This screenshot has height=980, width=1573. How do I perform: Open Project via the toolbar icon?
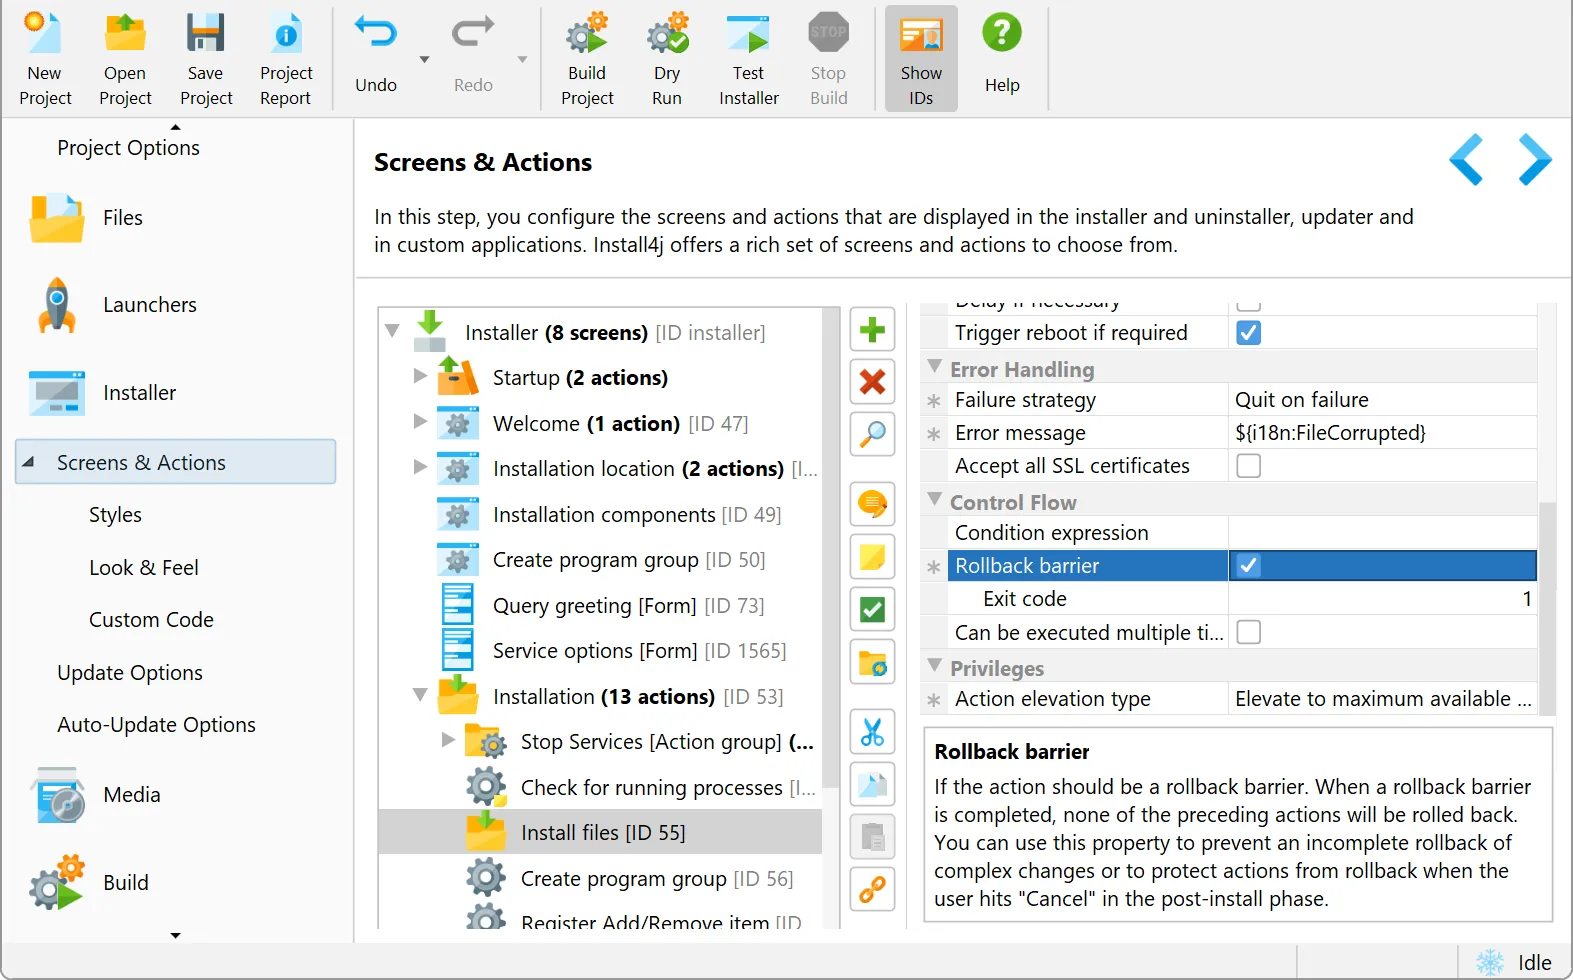(125, 58)
